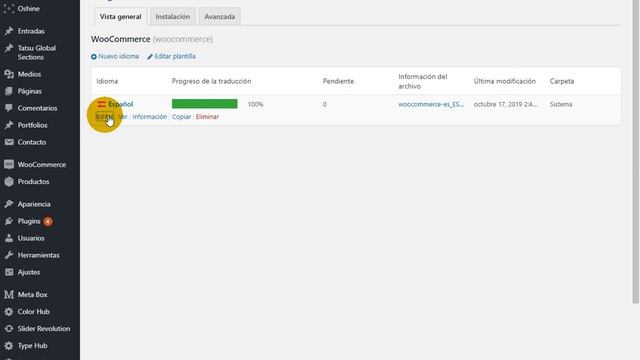Click the Pendiente column header
The width and height of the screenshot is (640, 360).
coord(338,81)
